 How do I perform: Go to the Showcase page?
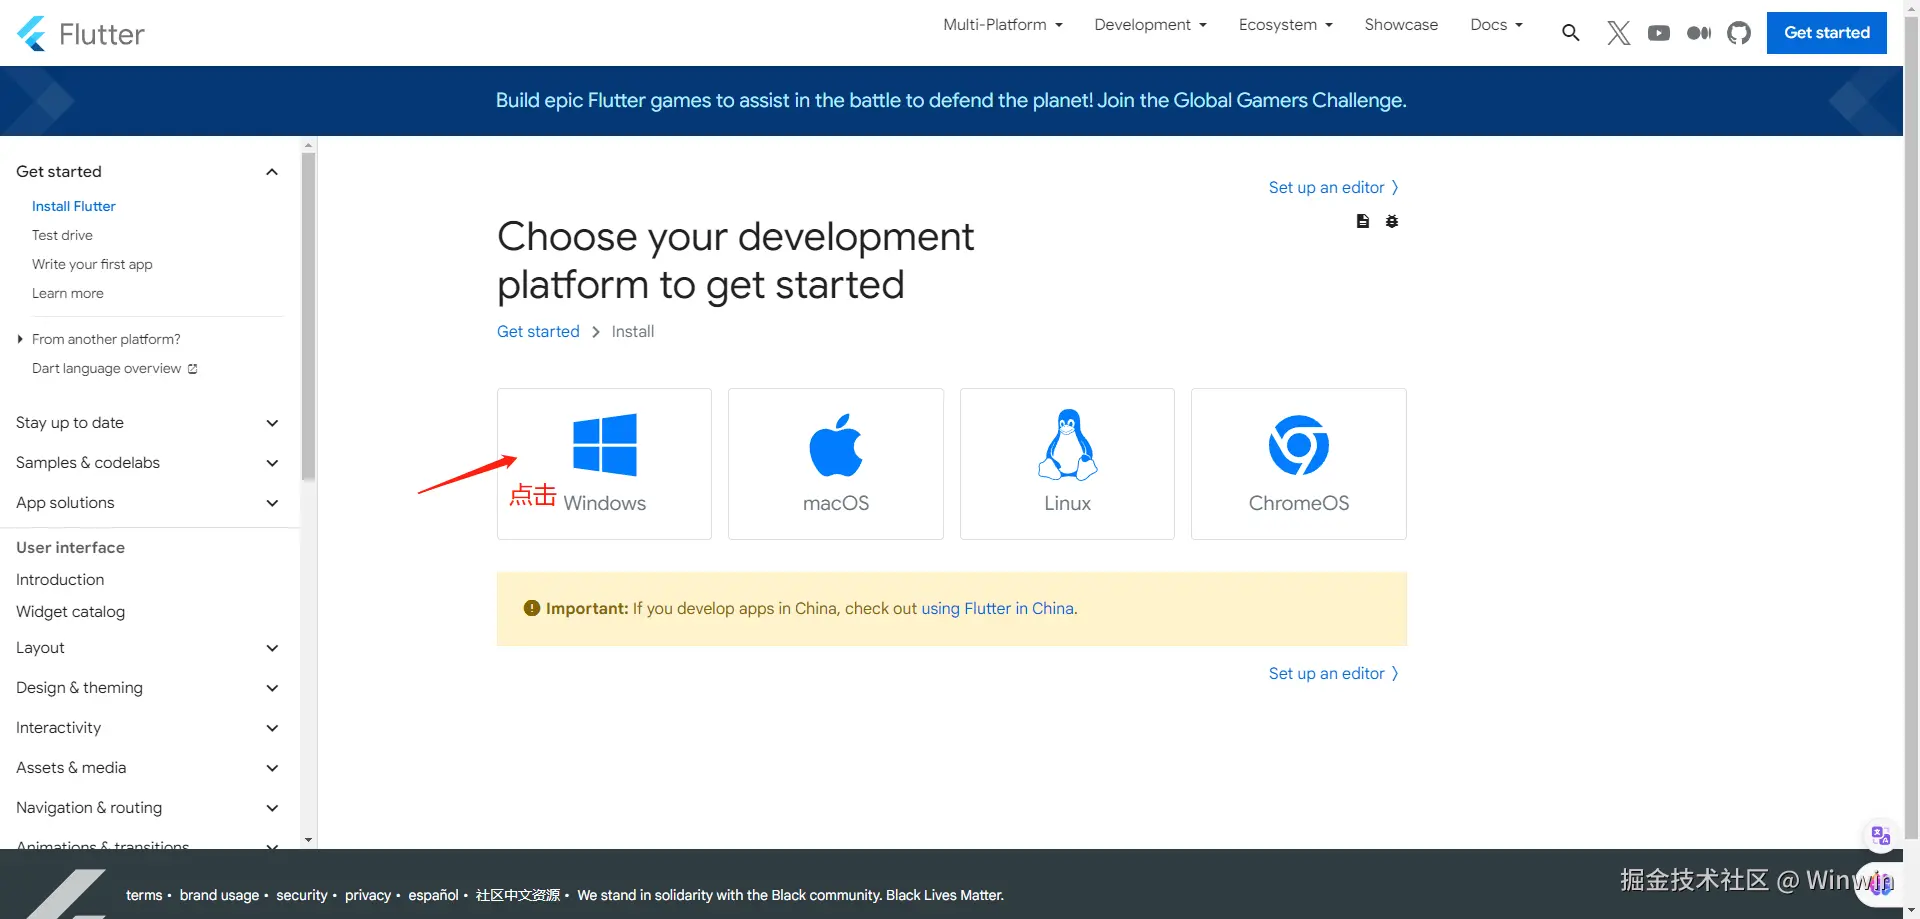click(x=1401, y=25)
